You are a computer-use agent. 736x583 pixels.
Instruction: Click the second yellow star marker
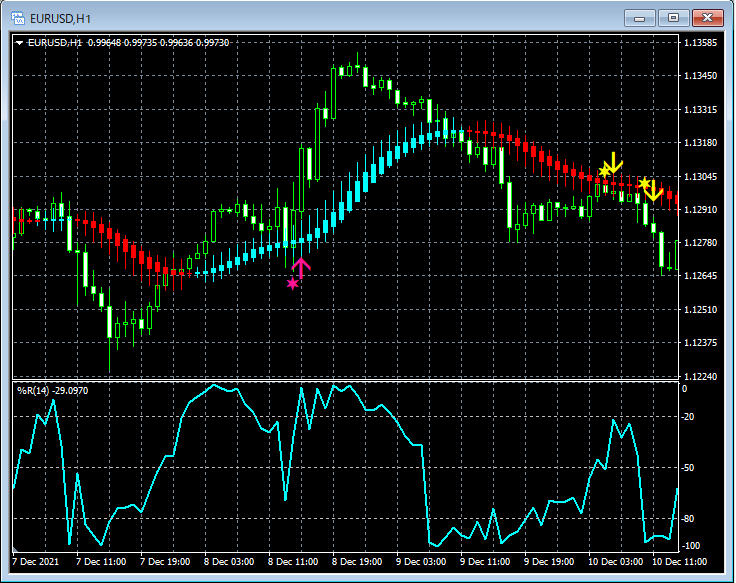644,183
